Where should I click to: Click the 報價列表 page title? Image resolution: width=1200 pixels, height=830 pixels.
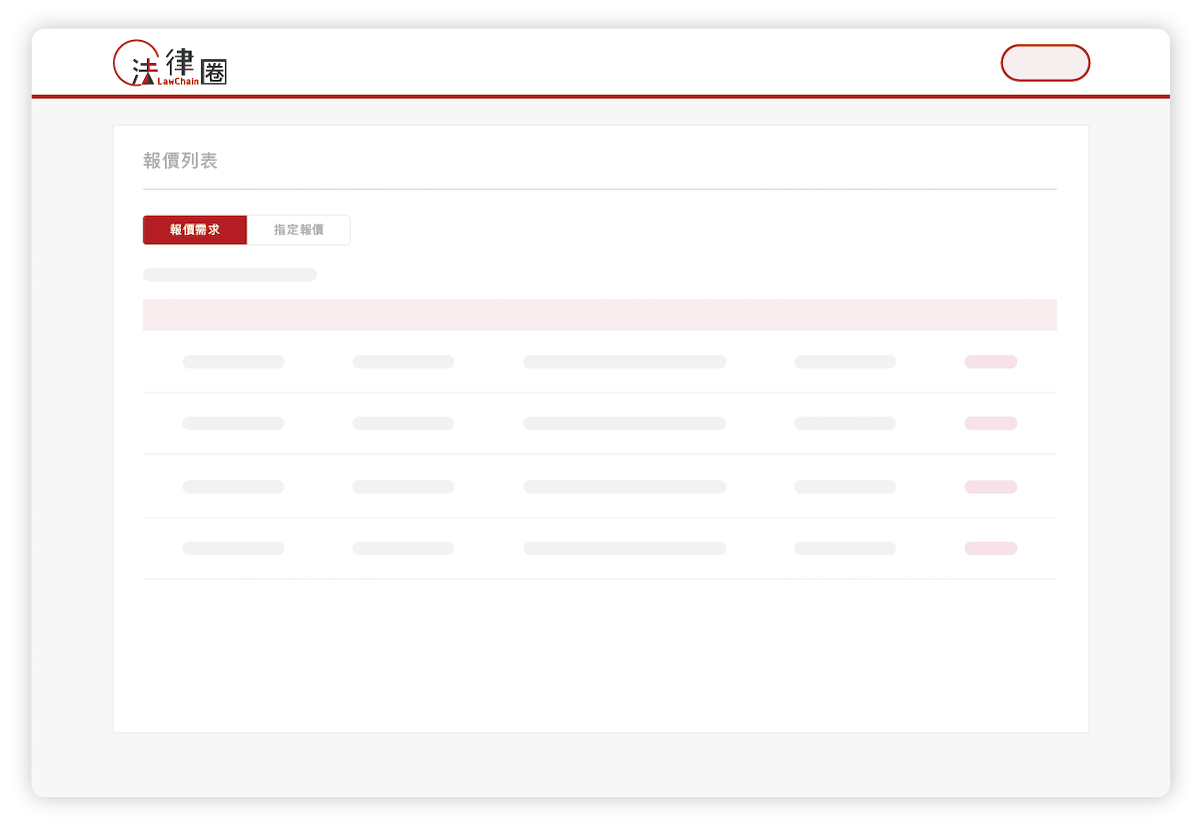pos(181,160)
